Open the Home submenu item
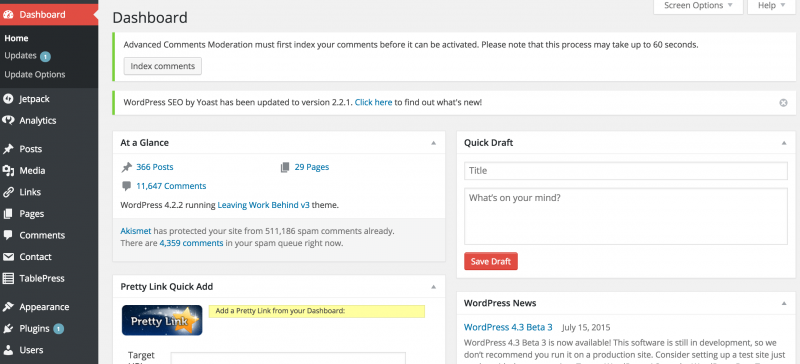This screenshot has height=364, width=800. [x=16, y=38]
